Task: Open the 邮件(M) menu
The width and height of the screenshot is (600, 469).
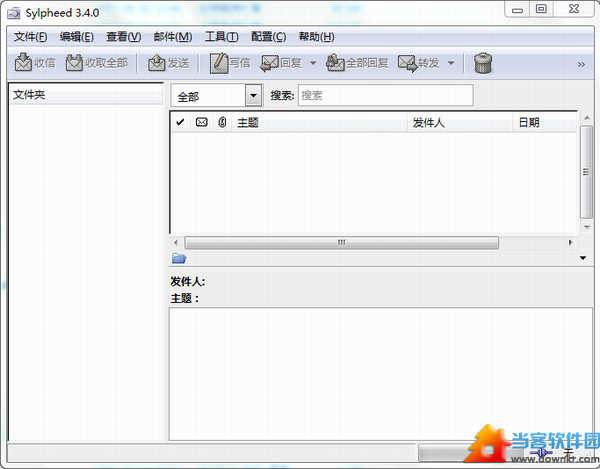Action: tap(173, 37)
